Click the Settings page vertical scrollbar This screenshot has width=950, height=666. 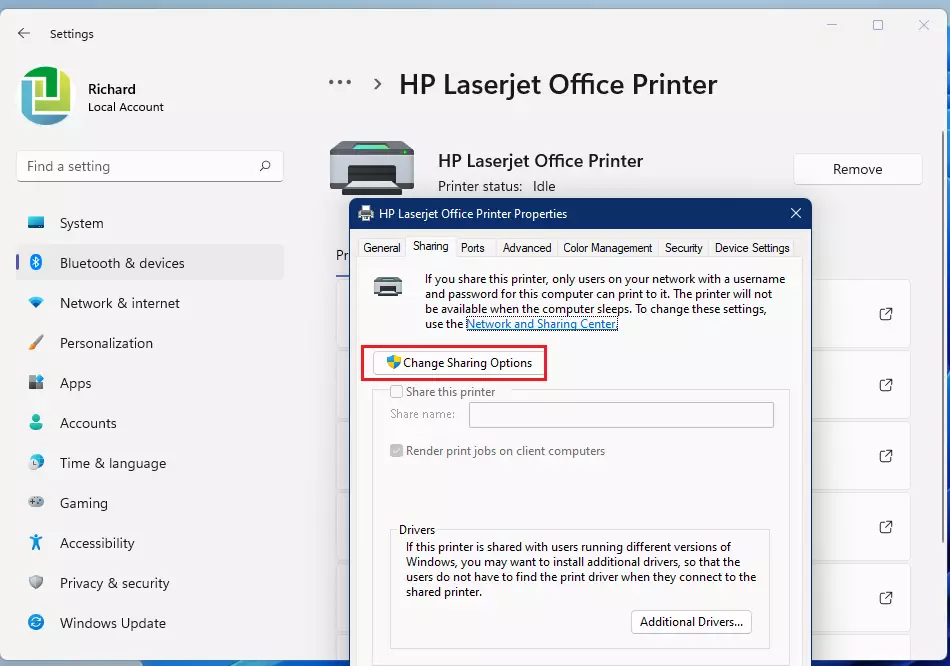(x=943, y=336)
